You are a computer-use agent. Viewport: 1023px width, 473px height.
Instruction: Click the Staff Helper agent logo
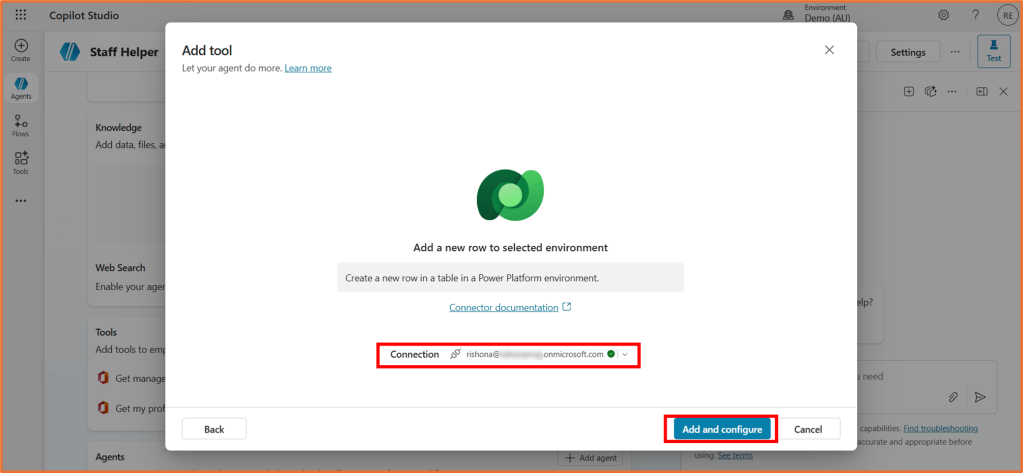pos(70,52)
